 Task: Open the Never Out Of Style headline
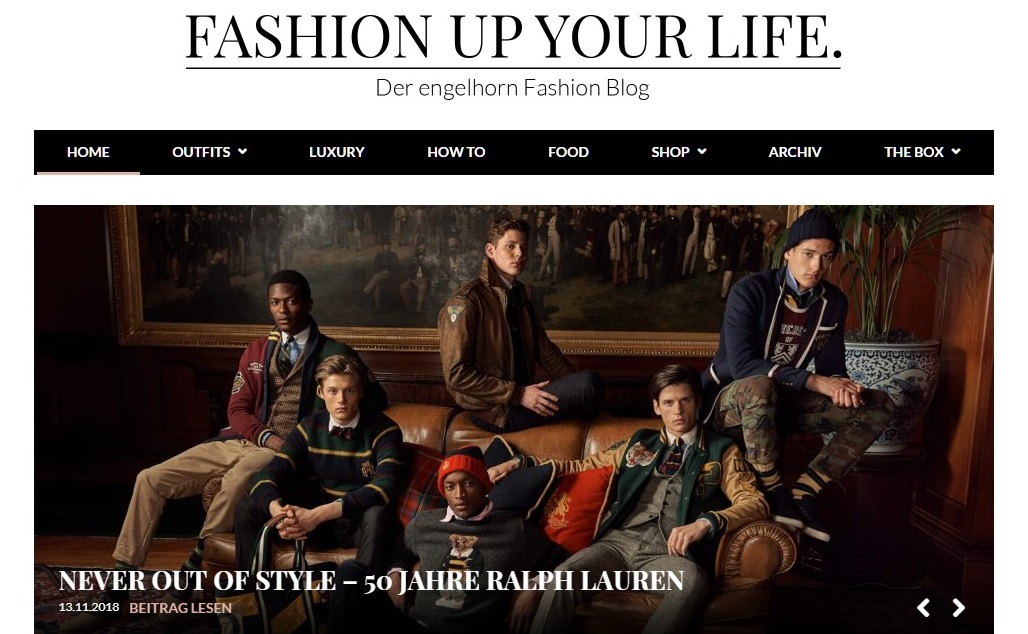point(371,581)
